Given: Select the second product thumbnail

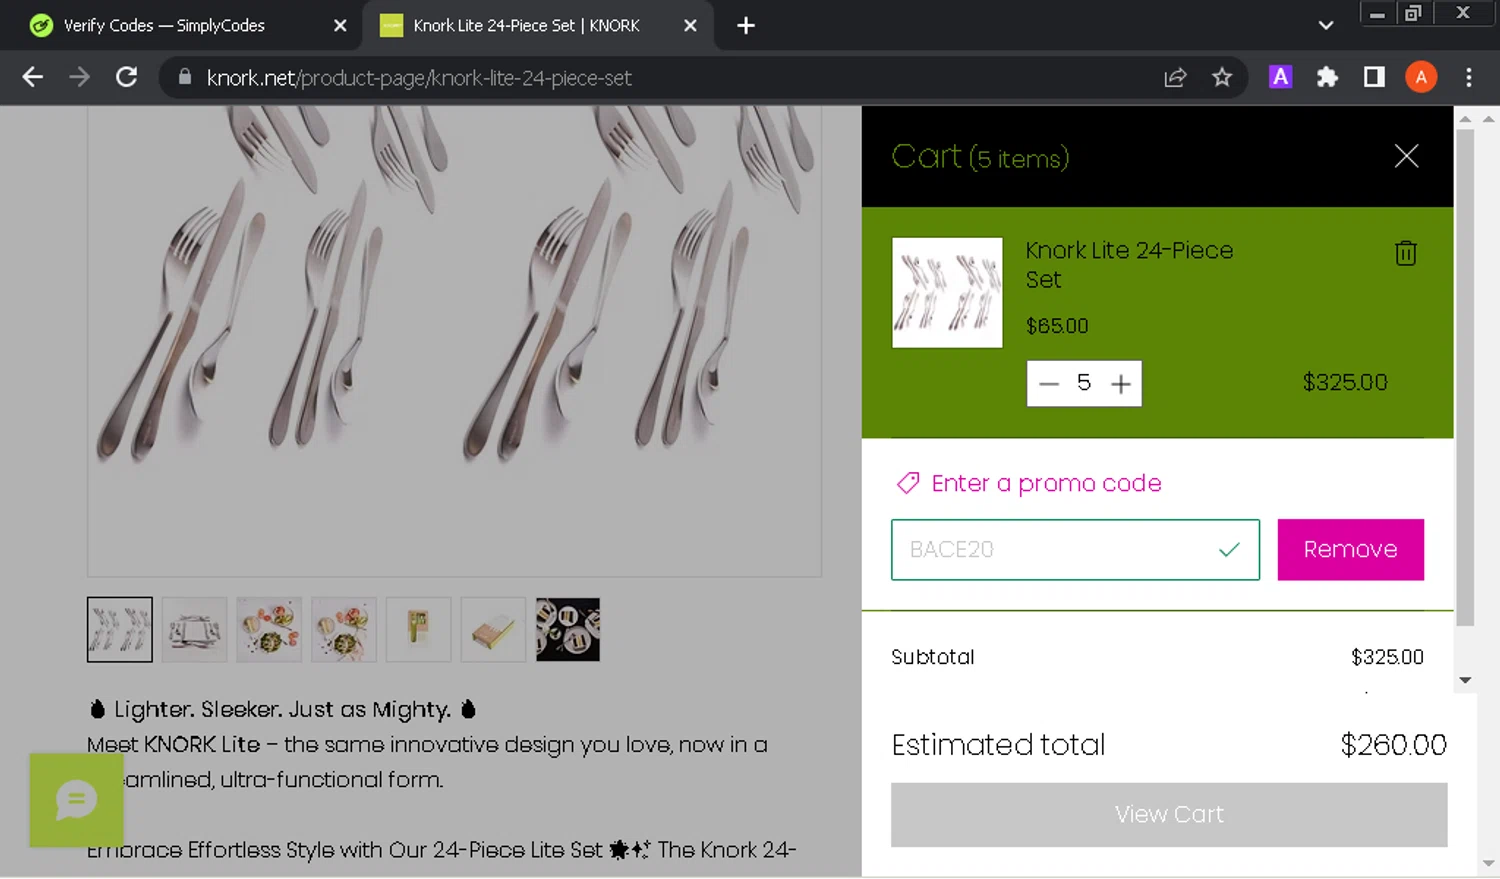Looking at the screenshot, I should pyautogui.click(x=194, y=630).
